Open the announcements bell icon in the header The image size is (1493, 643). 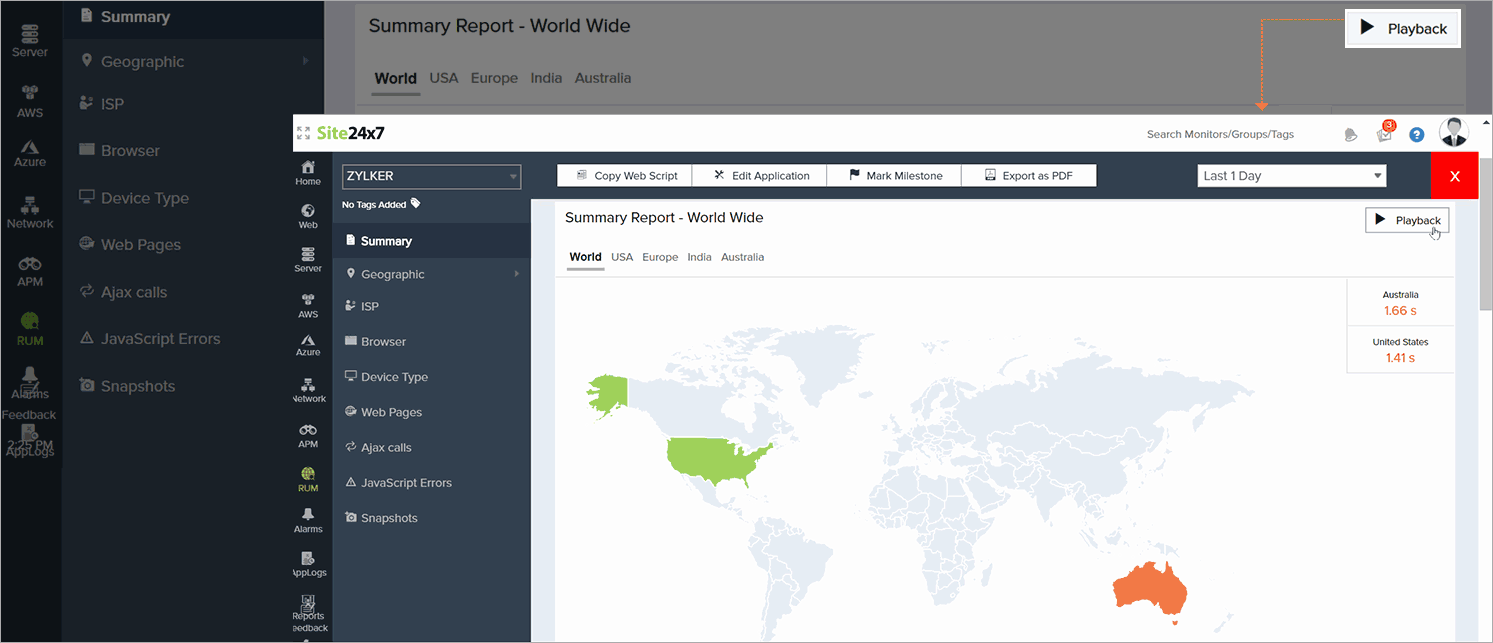[x=1351, y=134]
